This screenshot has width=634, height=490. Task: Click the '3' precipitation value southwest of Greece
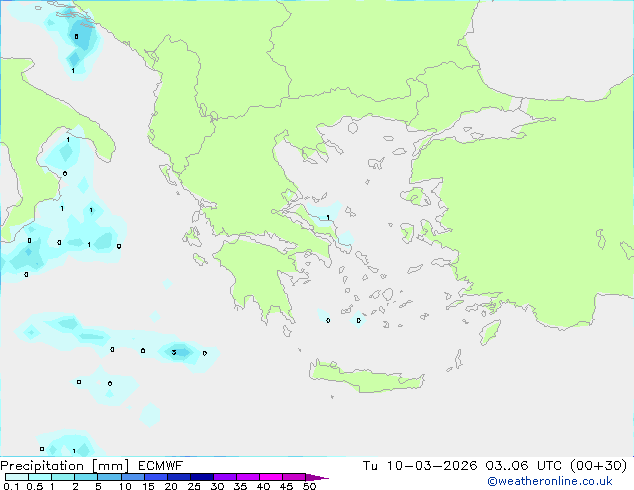174,353
